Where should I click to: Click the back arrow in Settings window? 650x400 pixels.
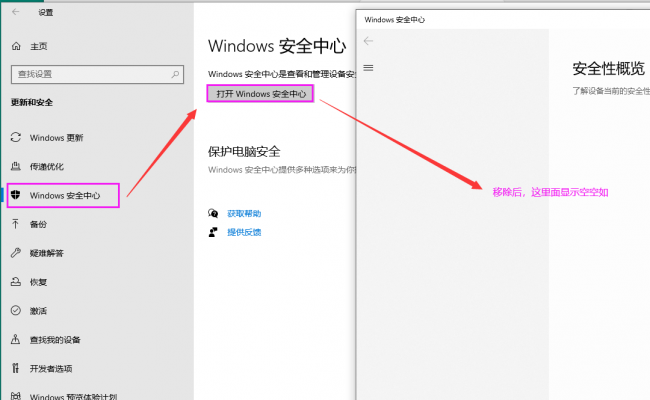point(16,12)
